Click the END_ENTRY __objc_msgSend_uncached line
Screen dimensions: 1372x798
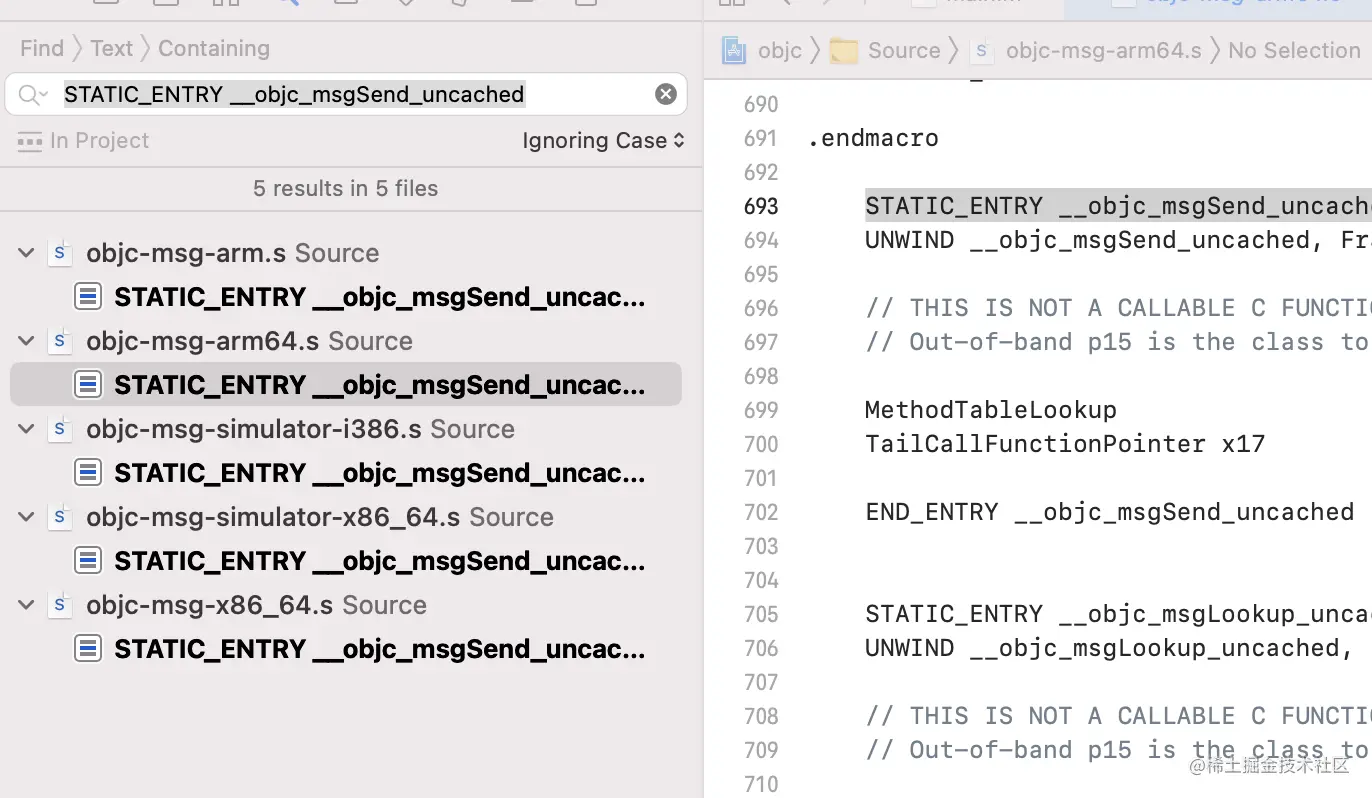coord(1110,512)
